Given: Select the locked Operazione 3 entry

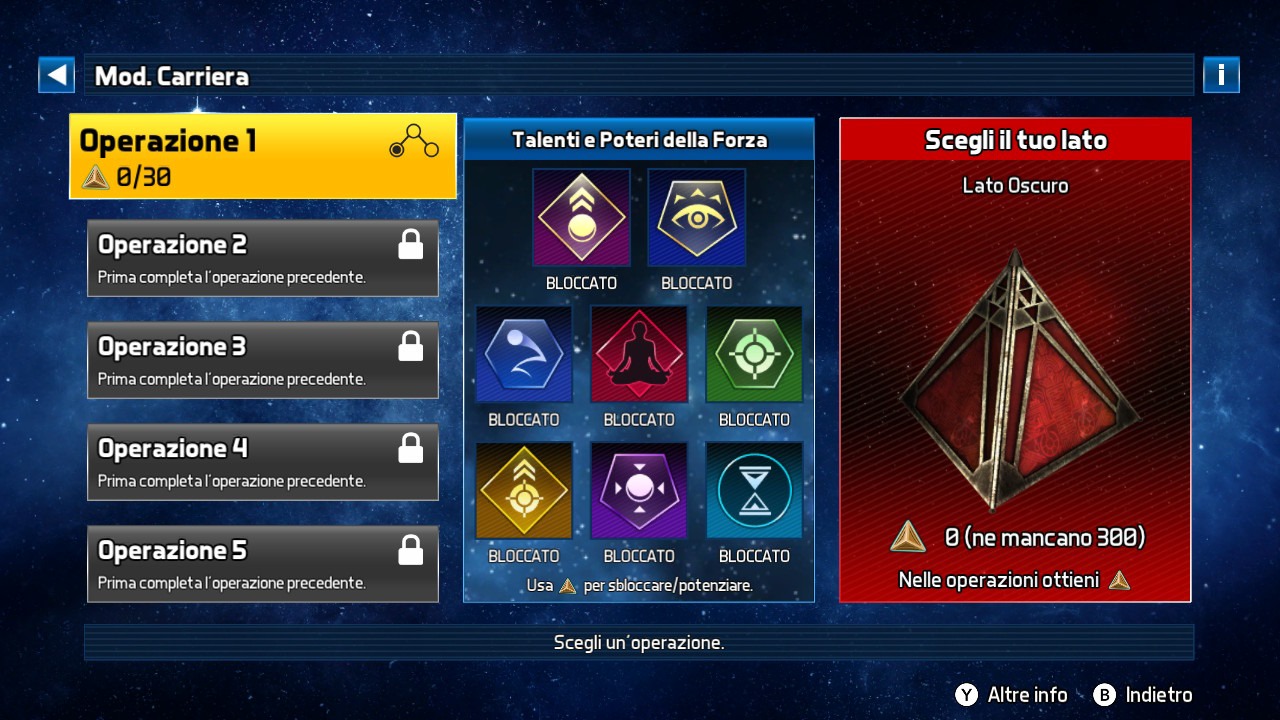Looking at the screenshot, I should coord(263,360).
